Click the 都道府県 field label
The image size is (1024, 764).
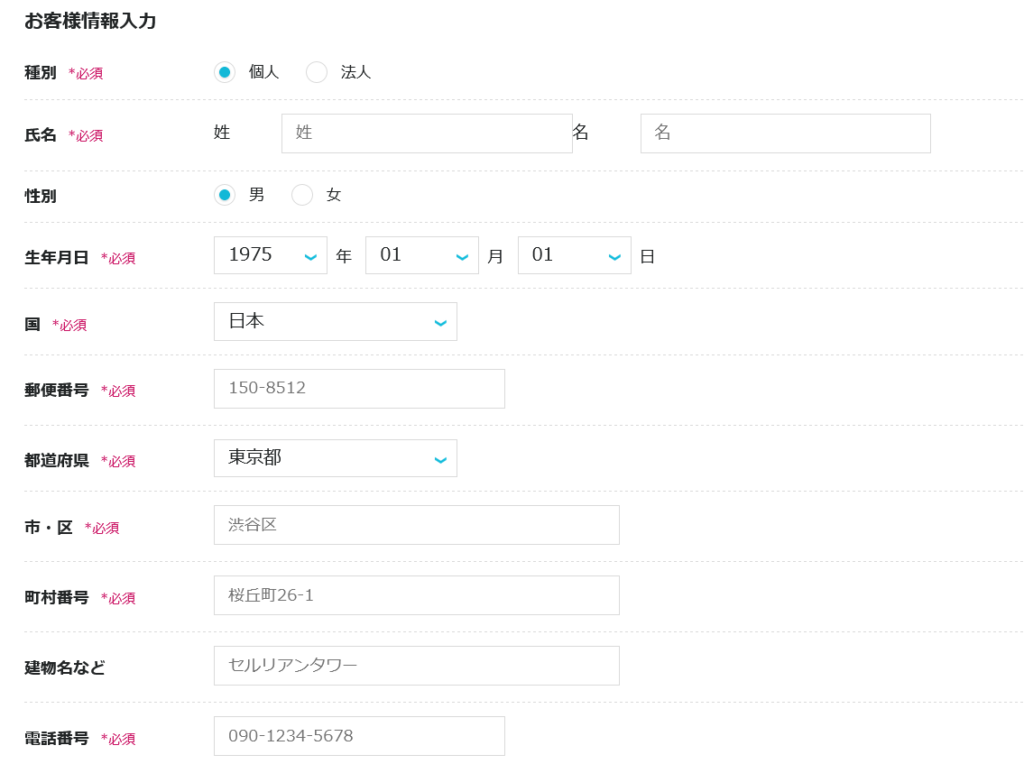[x=57, y=461]
